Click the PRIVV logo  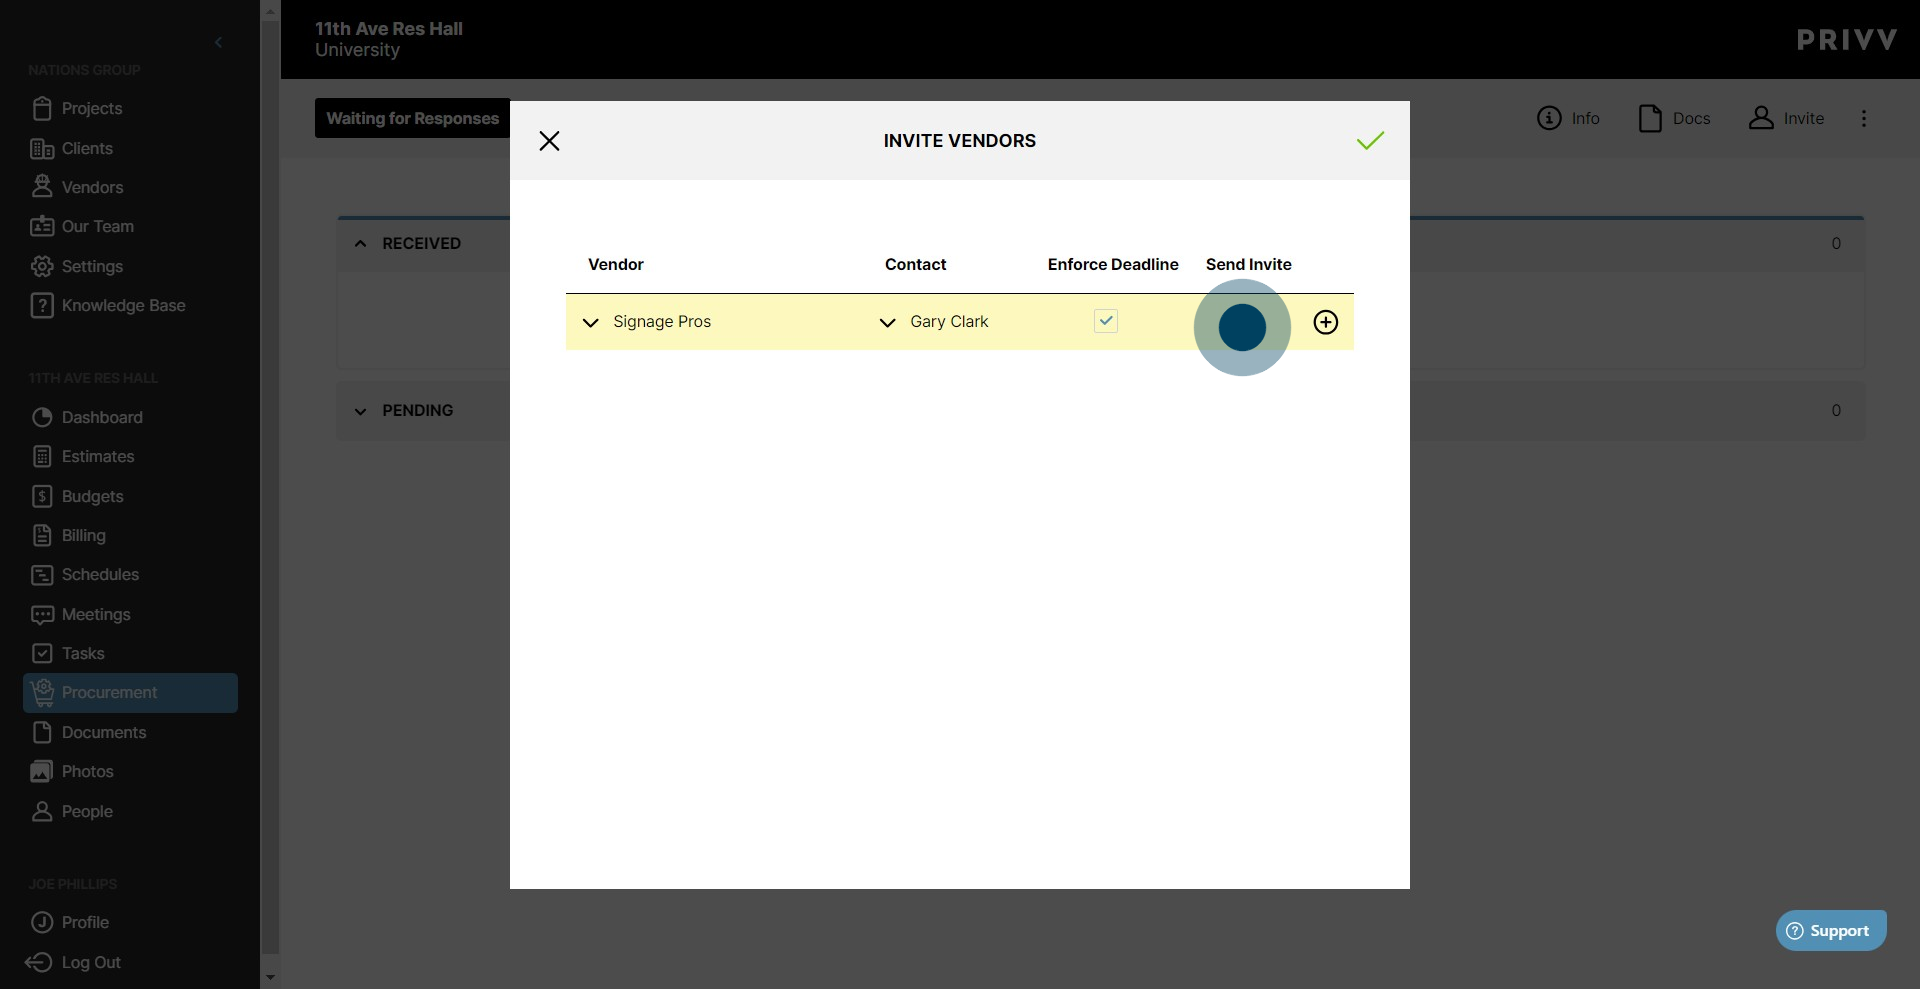(x=1846, y=40)
